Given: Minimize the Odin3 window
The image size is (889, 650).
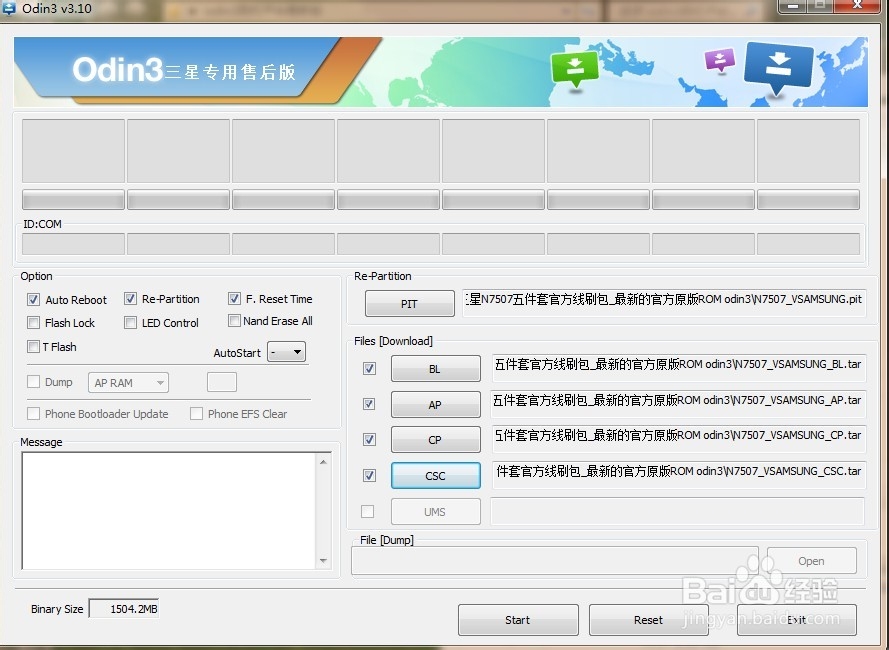Looking at the screenshot, I should pos(793,5).
